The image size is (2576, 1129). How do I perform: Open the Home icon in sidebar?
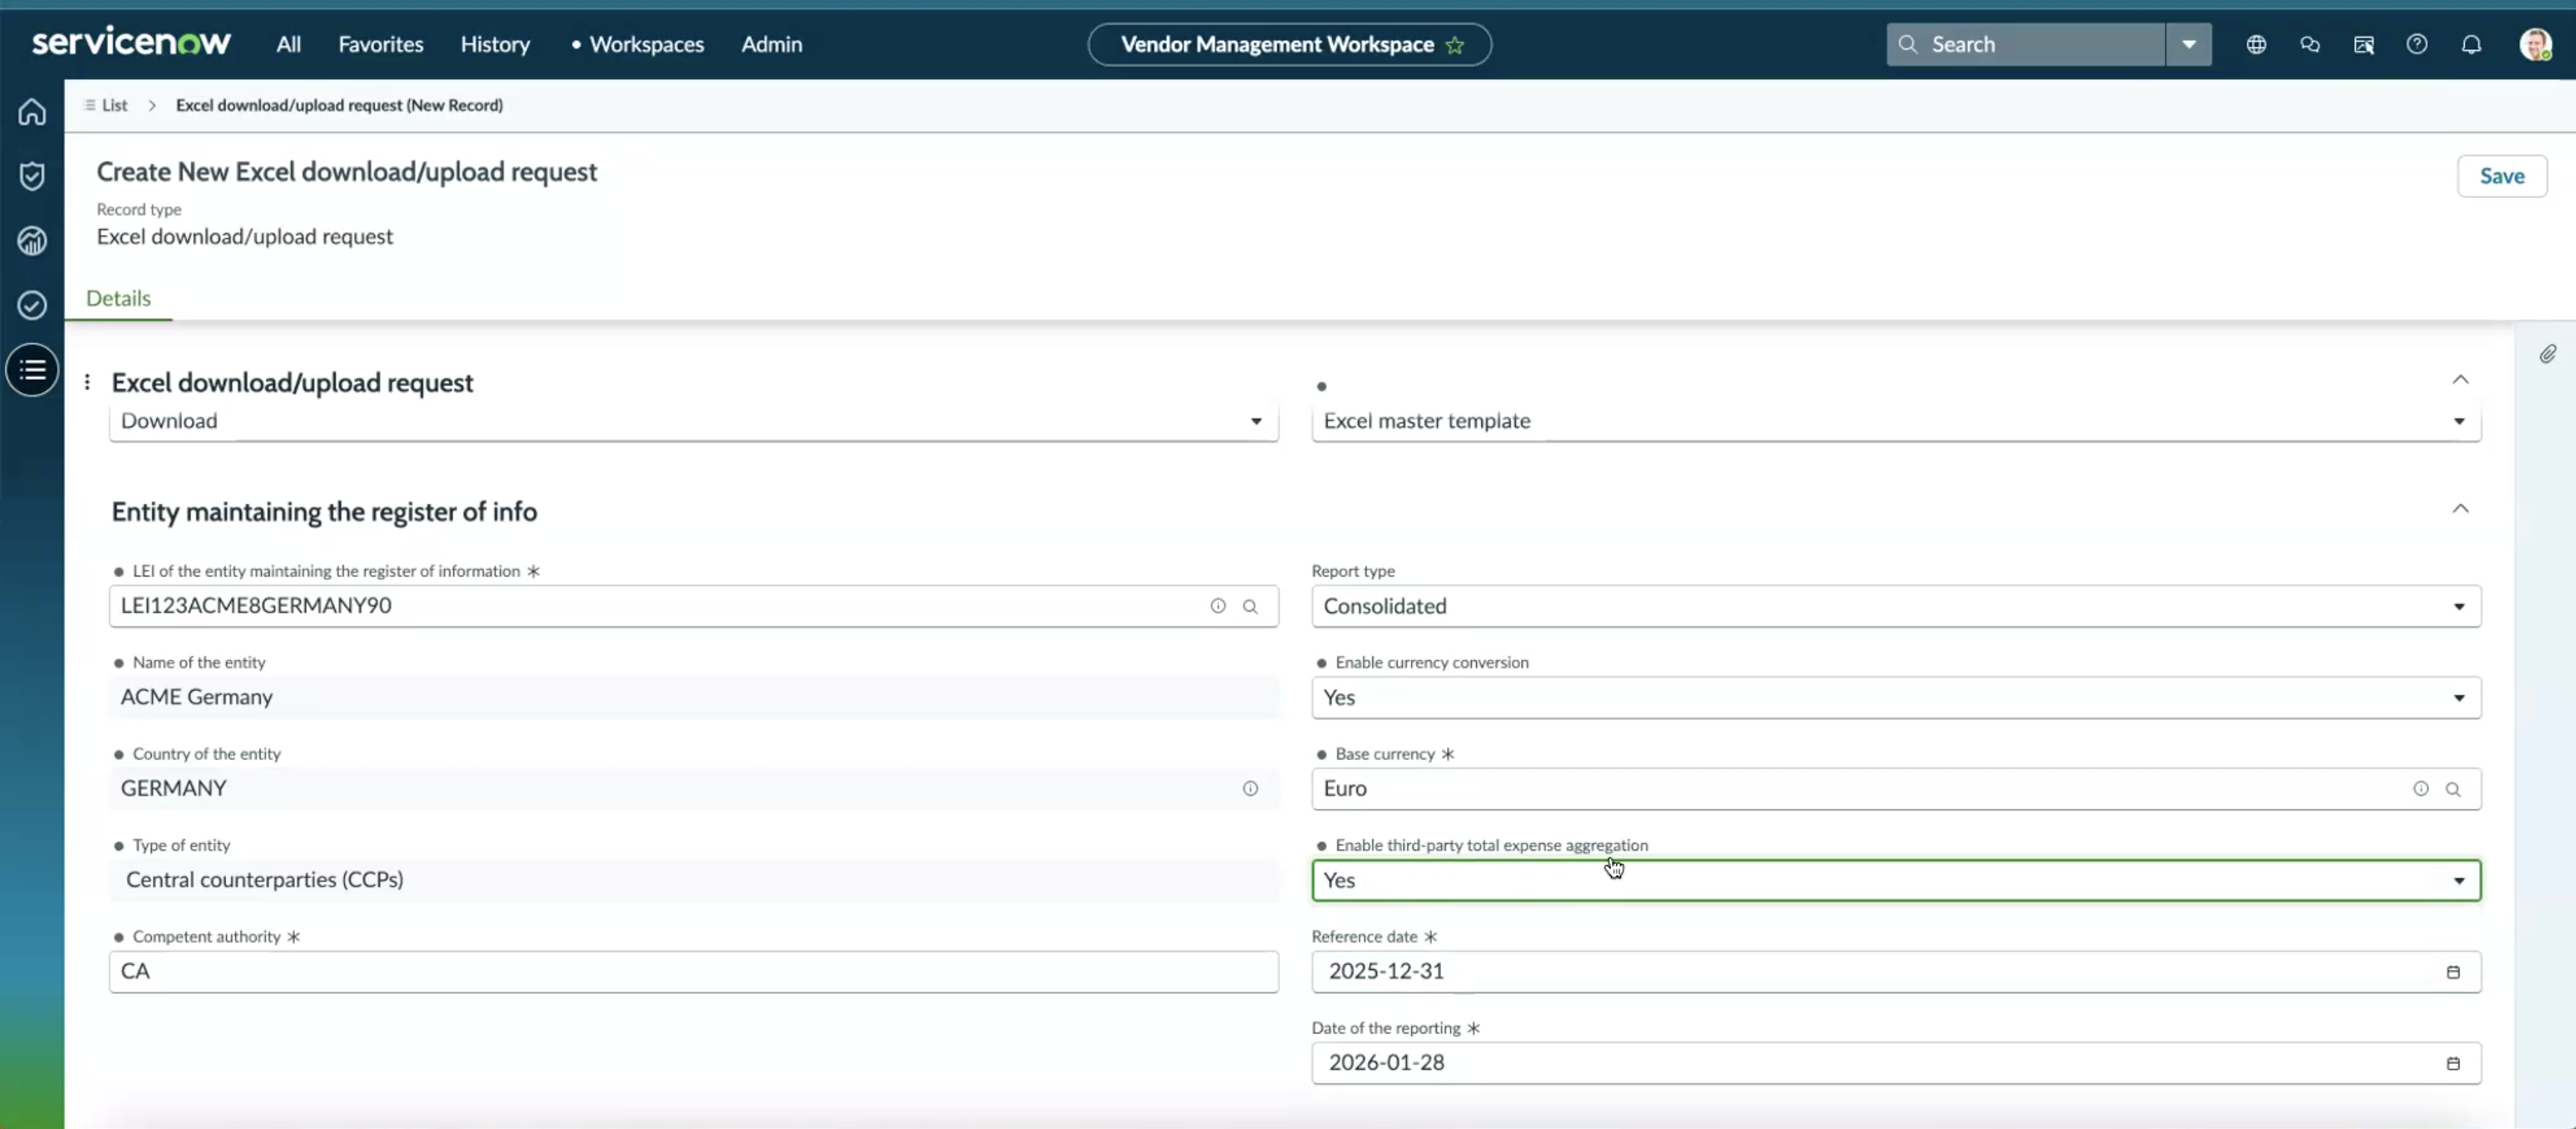pyautogui.click(x=32, y=112)
